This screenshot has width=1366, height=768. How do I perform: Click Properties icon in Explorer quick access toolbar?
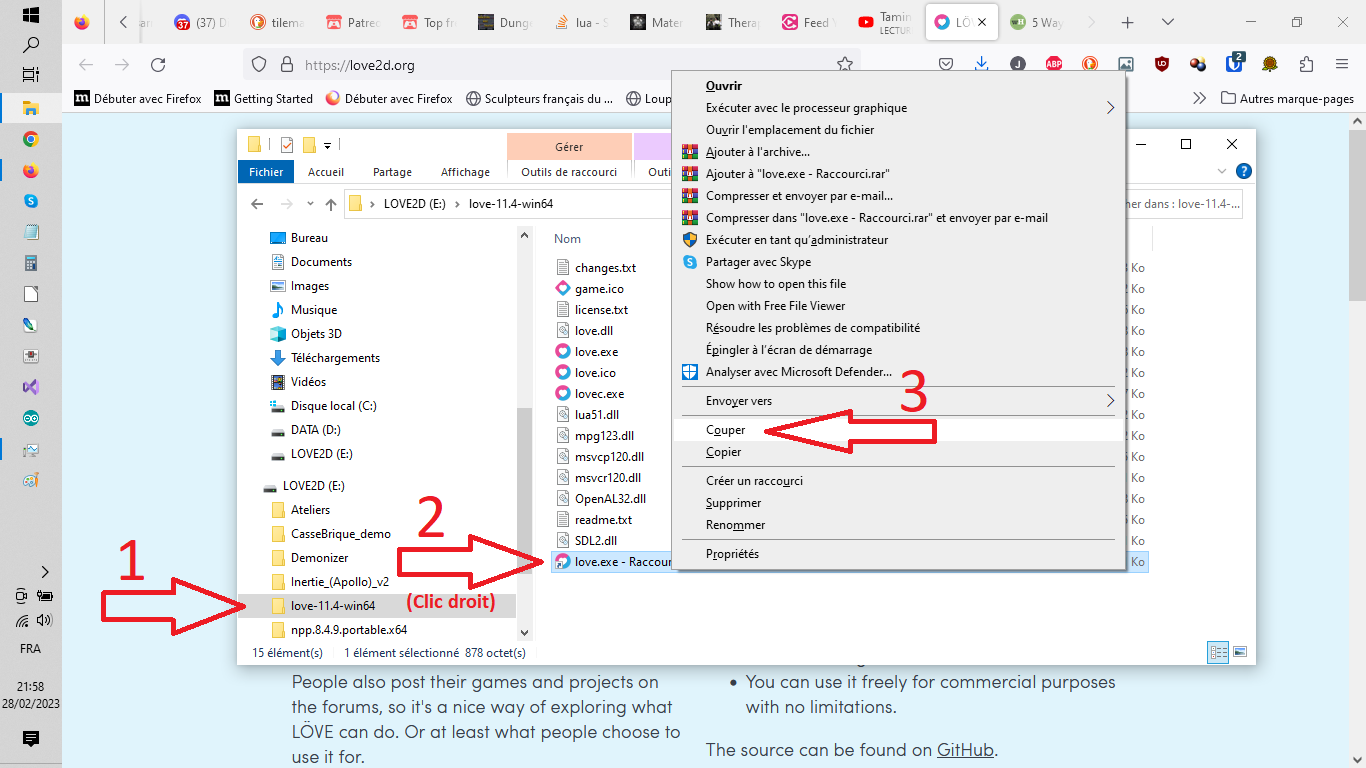[287, 144]
